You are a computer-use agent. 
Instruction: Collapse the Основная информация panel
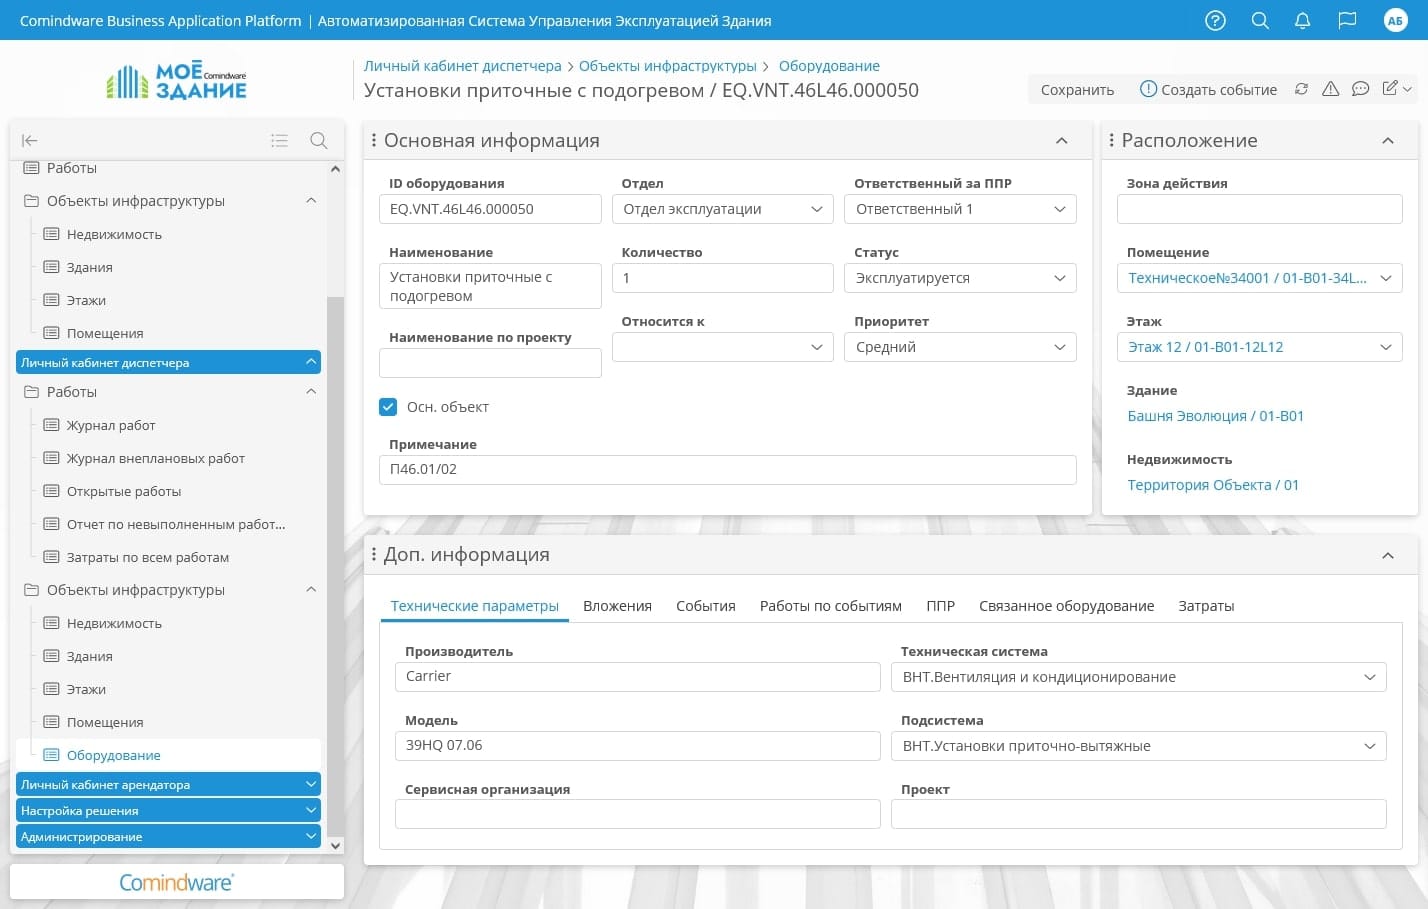point(1061,141)
